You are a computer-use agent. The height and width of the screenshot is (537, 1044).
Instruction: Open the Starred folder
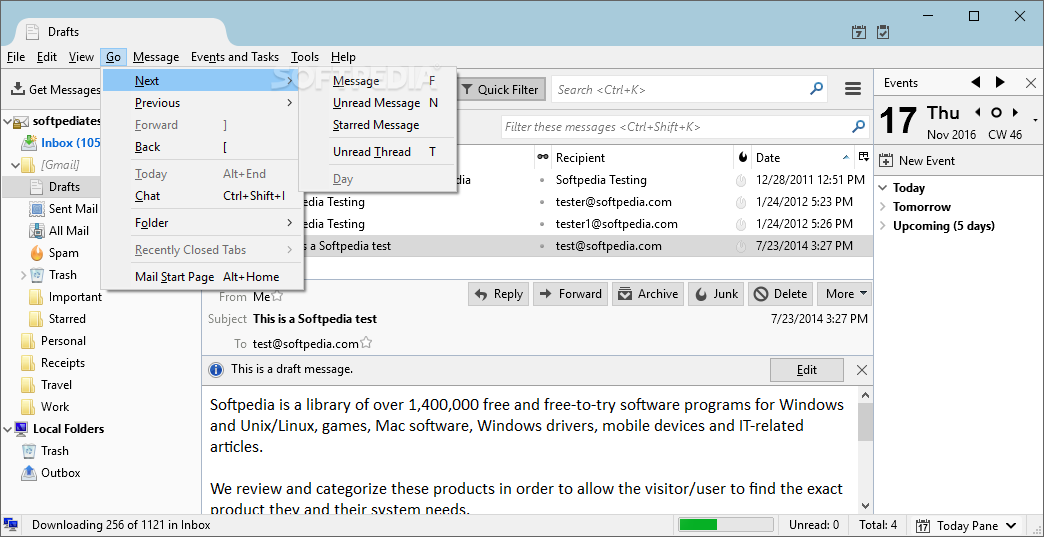click(x=67, y=319)
